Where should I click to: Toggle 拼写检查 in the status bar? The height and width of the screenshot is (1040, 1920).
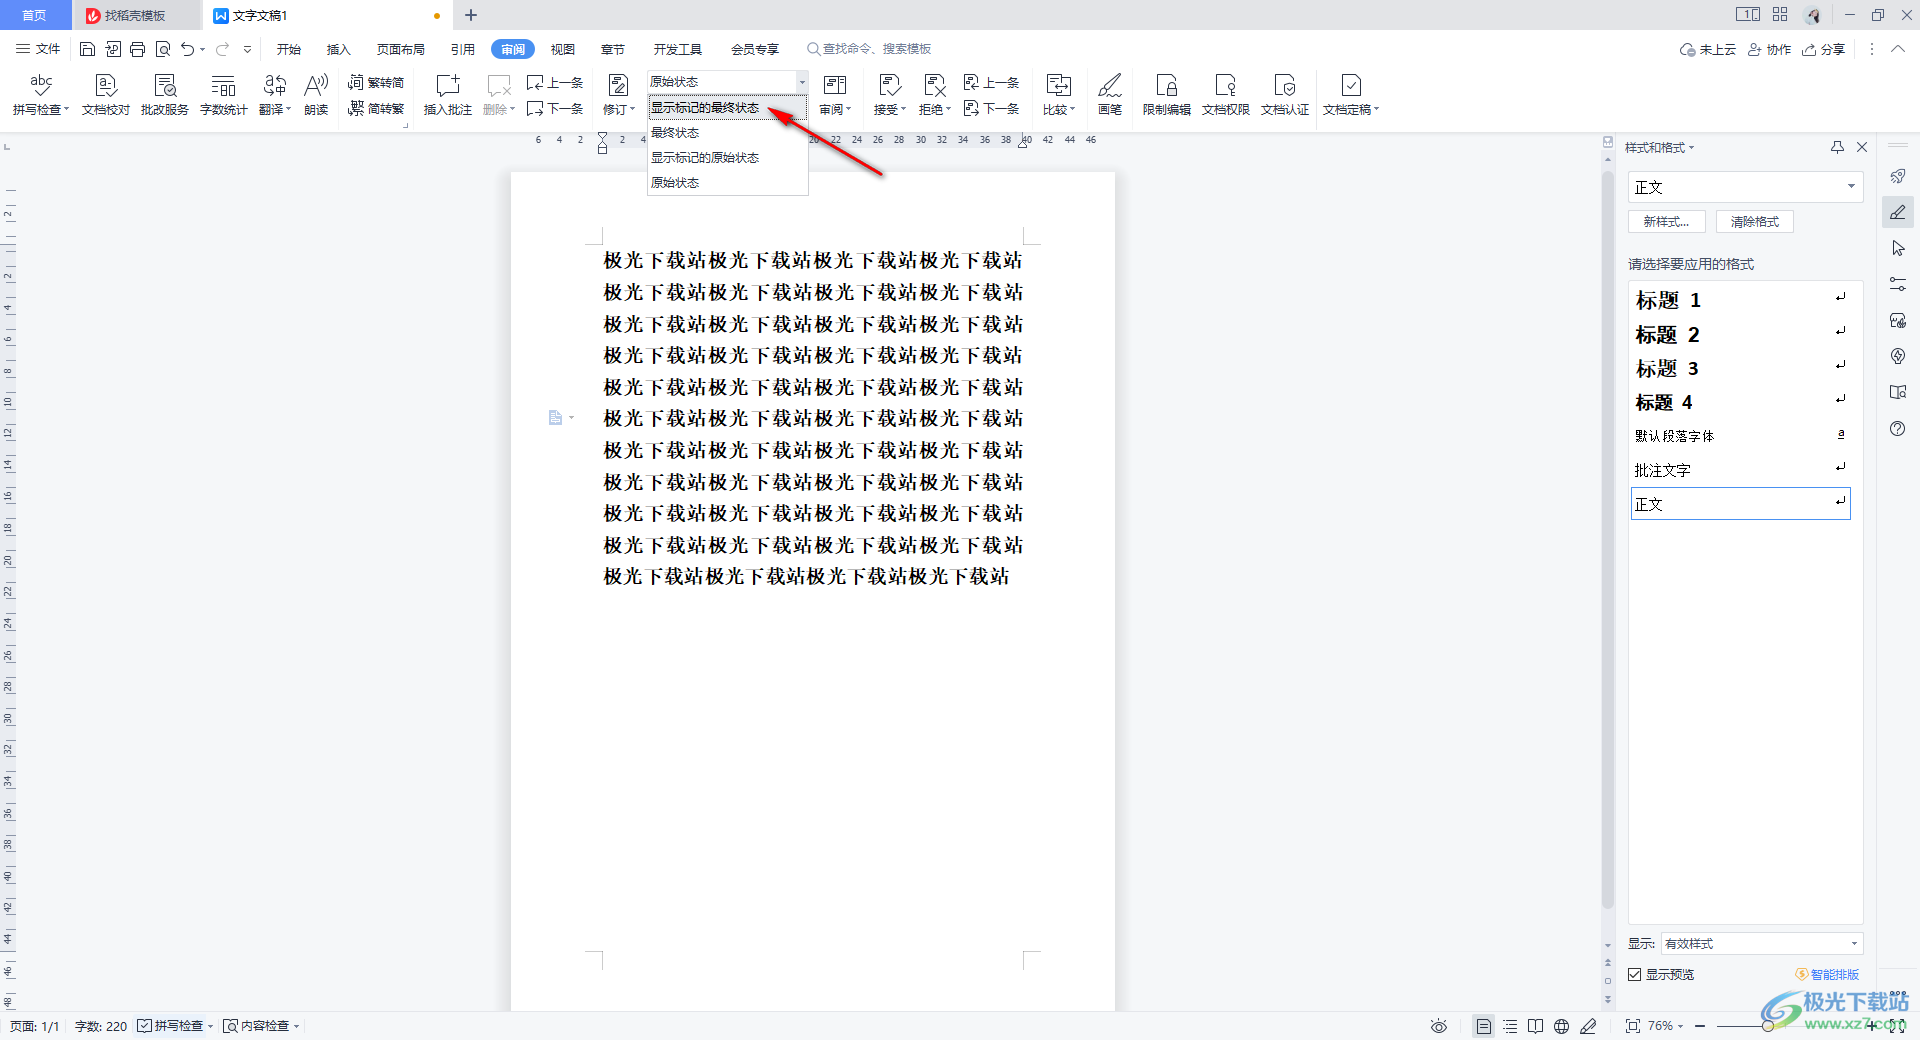point(175,1026)
